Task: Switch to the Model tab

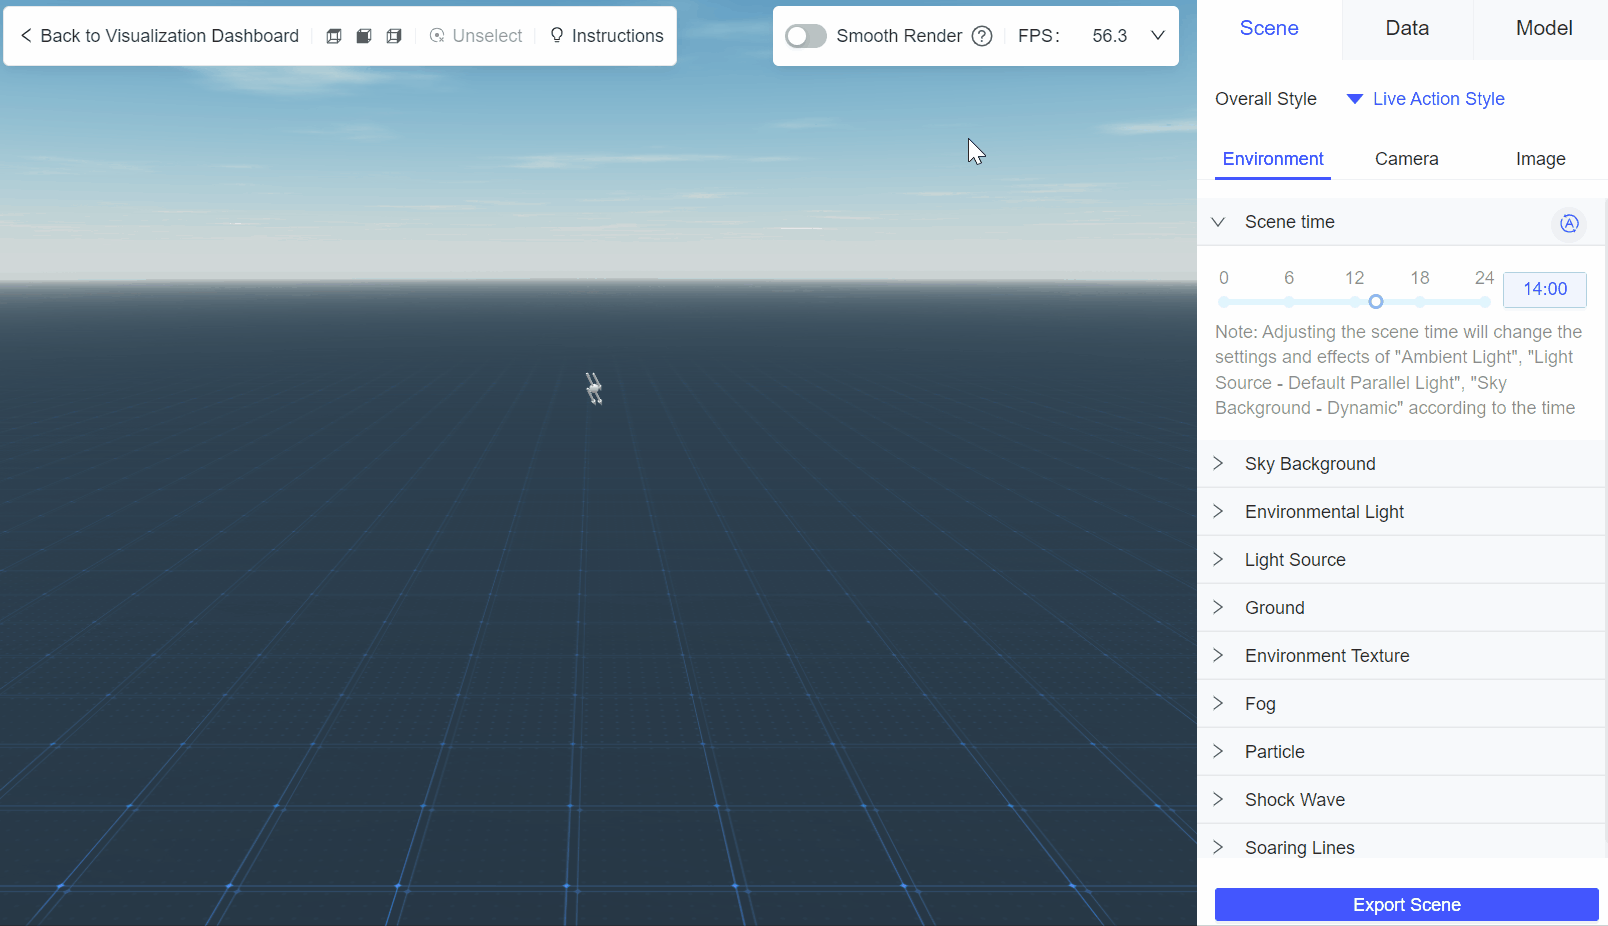Action: point(1544,29)
